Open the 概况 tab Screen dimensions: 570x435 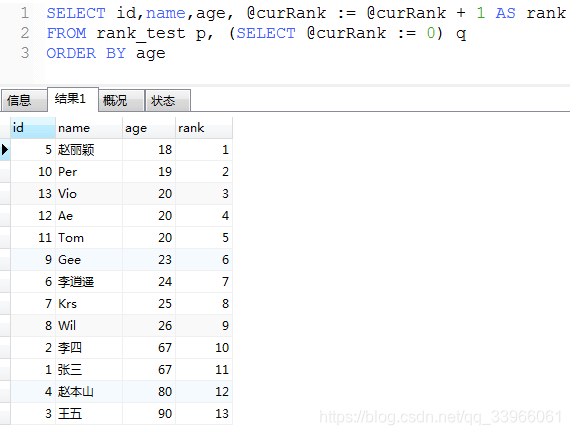tap(122, 100)
